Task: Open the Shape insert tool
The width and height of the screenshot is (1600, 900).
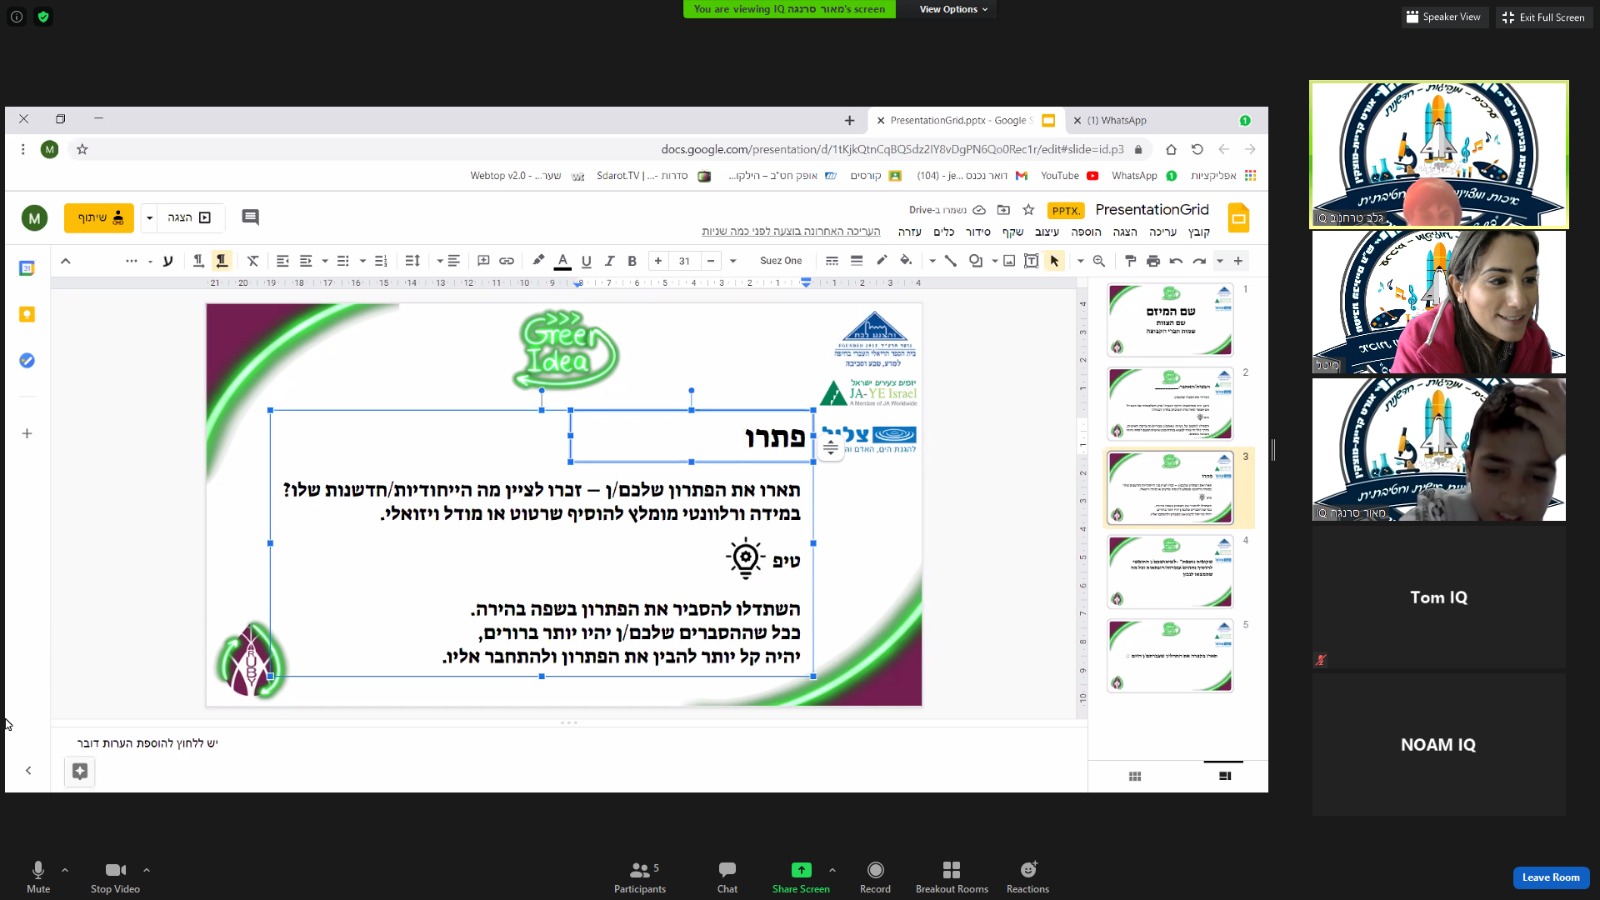Action: point(975,261)
